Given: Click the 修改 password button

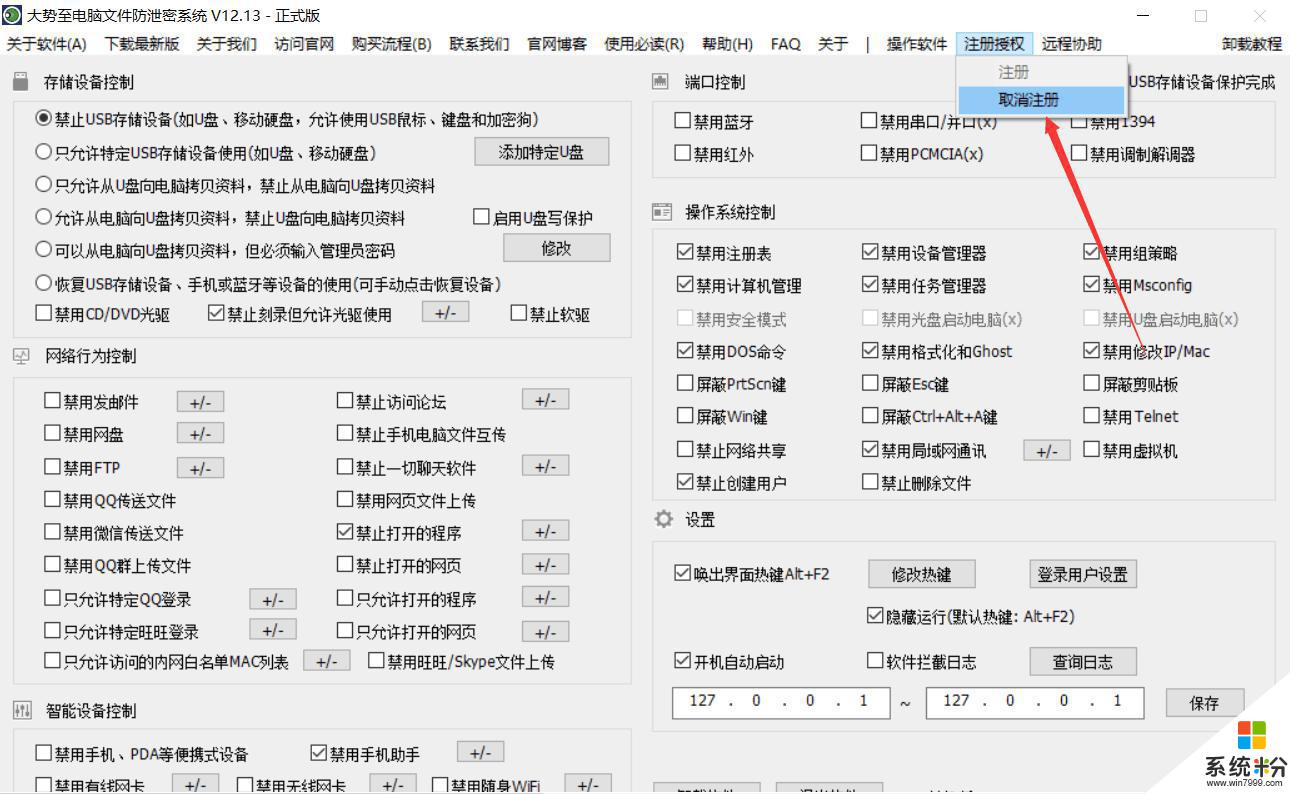Looking at the screenshot, I should point(556,248).
